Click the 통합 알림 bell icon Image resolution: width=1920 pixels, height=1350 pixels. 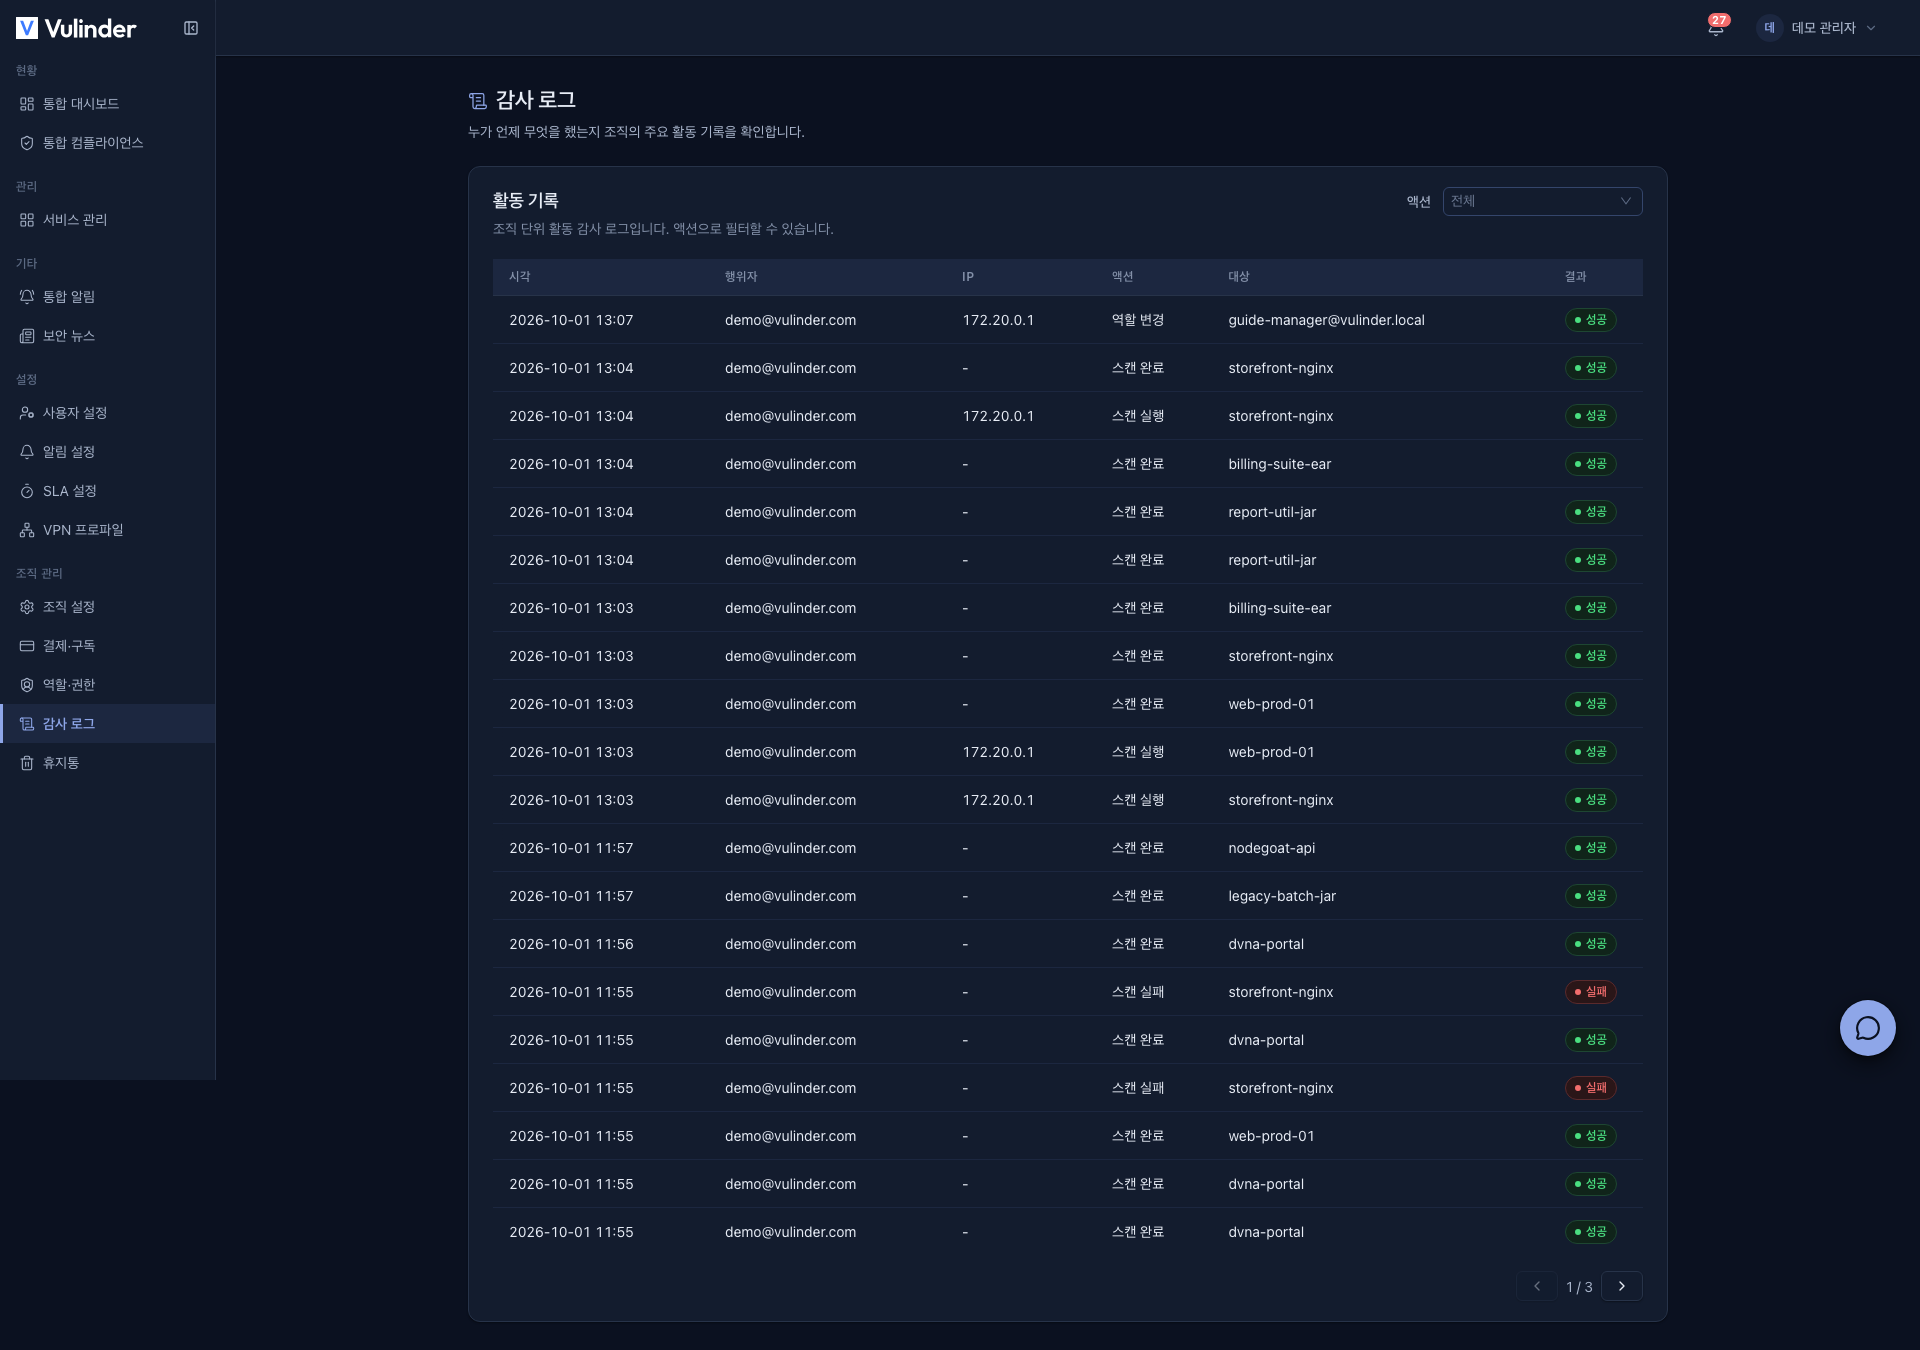click(27, 297)
